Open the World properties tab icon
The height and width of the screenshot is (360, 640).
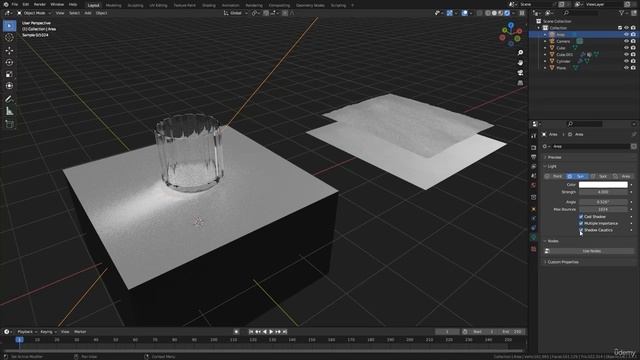tap(533, 185)
